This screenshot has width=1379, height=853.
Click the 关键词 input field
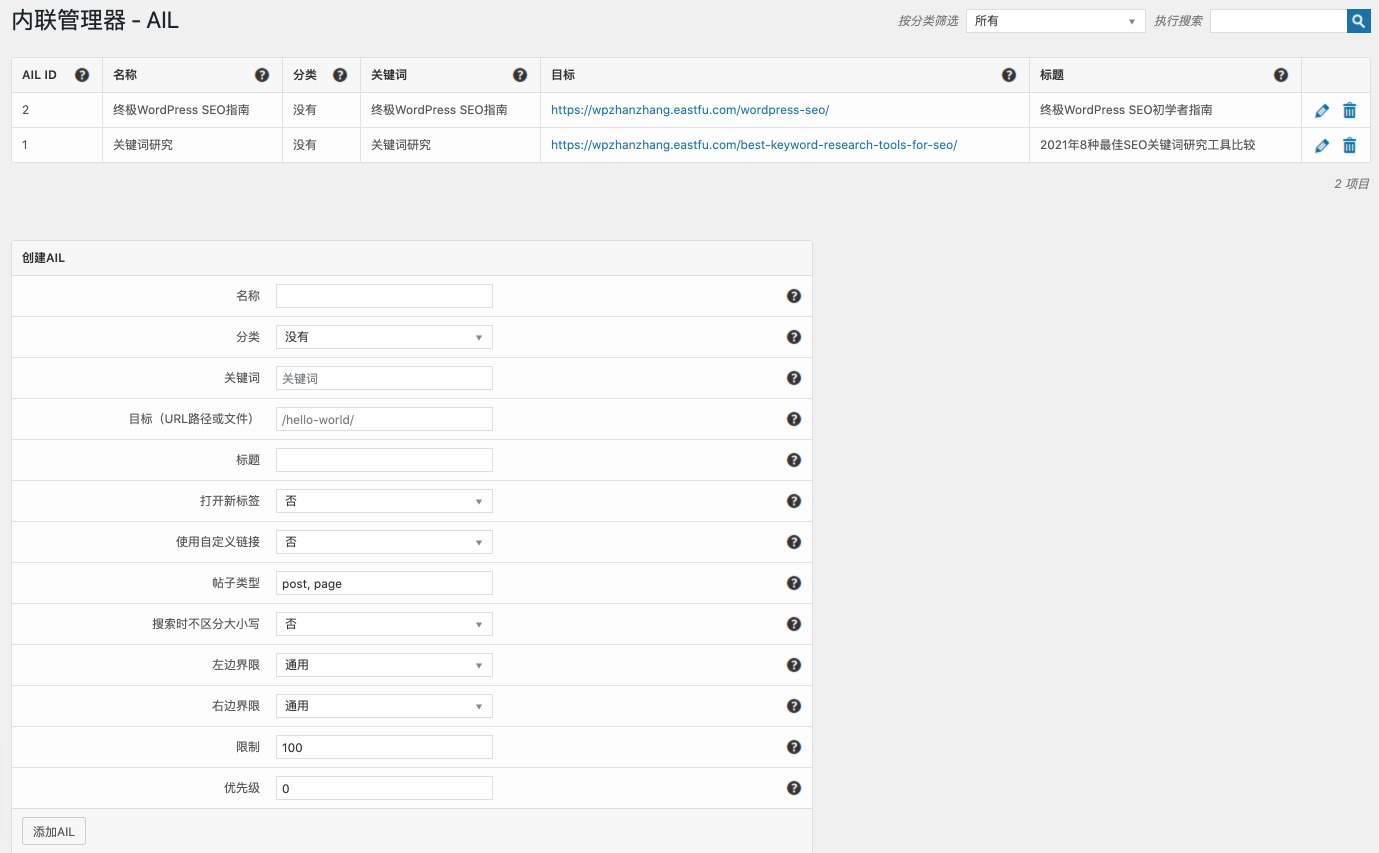(x=384, y=378)
